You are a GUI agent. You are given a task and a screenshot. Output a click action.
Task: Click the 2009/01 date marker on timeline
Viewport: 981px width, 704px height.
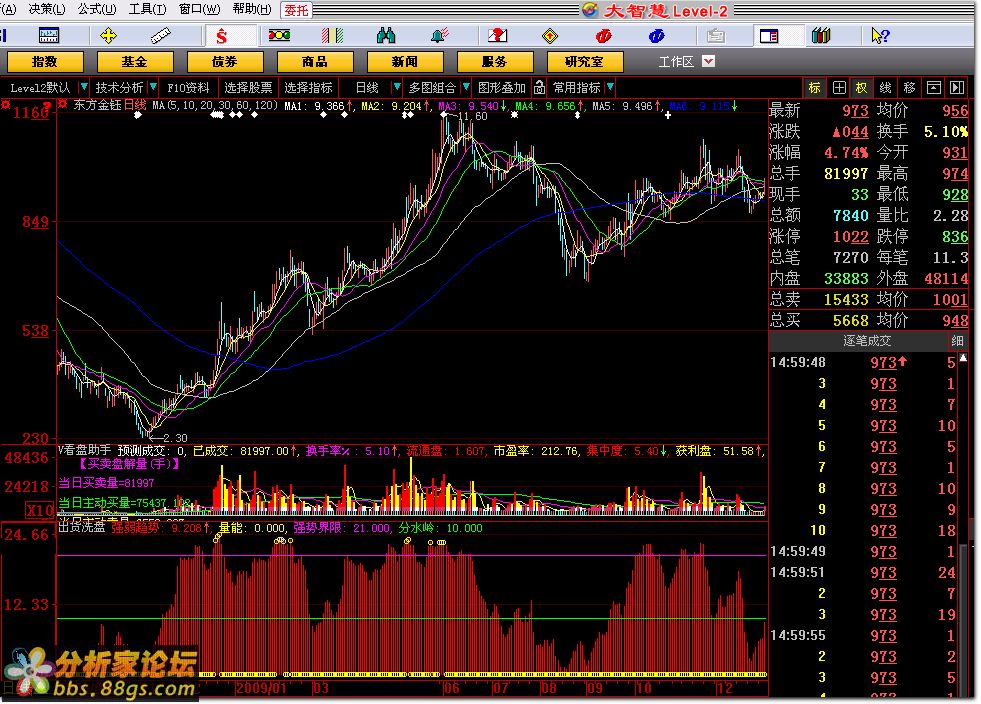[261, 688]
